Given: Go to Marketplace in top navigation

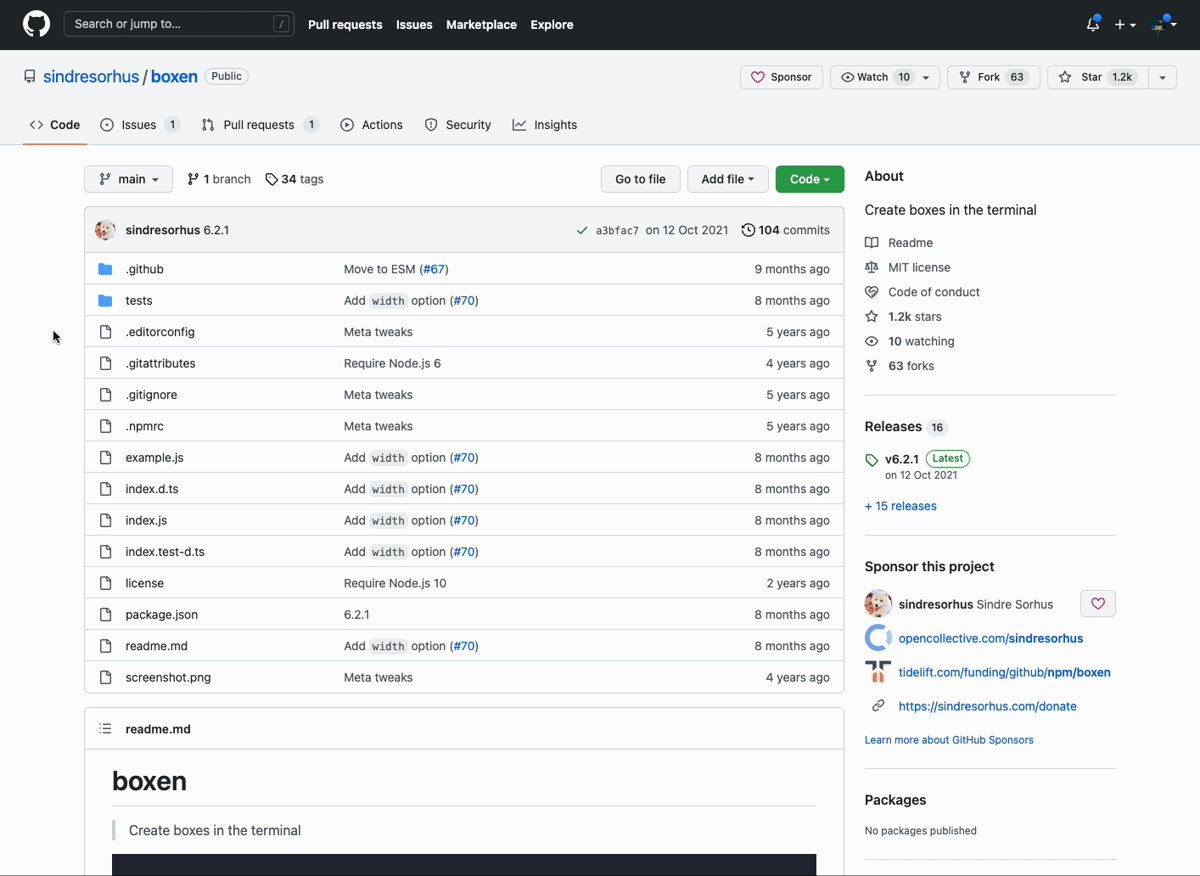Looking at the screenshot, I should click(x=482, y=24).
